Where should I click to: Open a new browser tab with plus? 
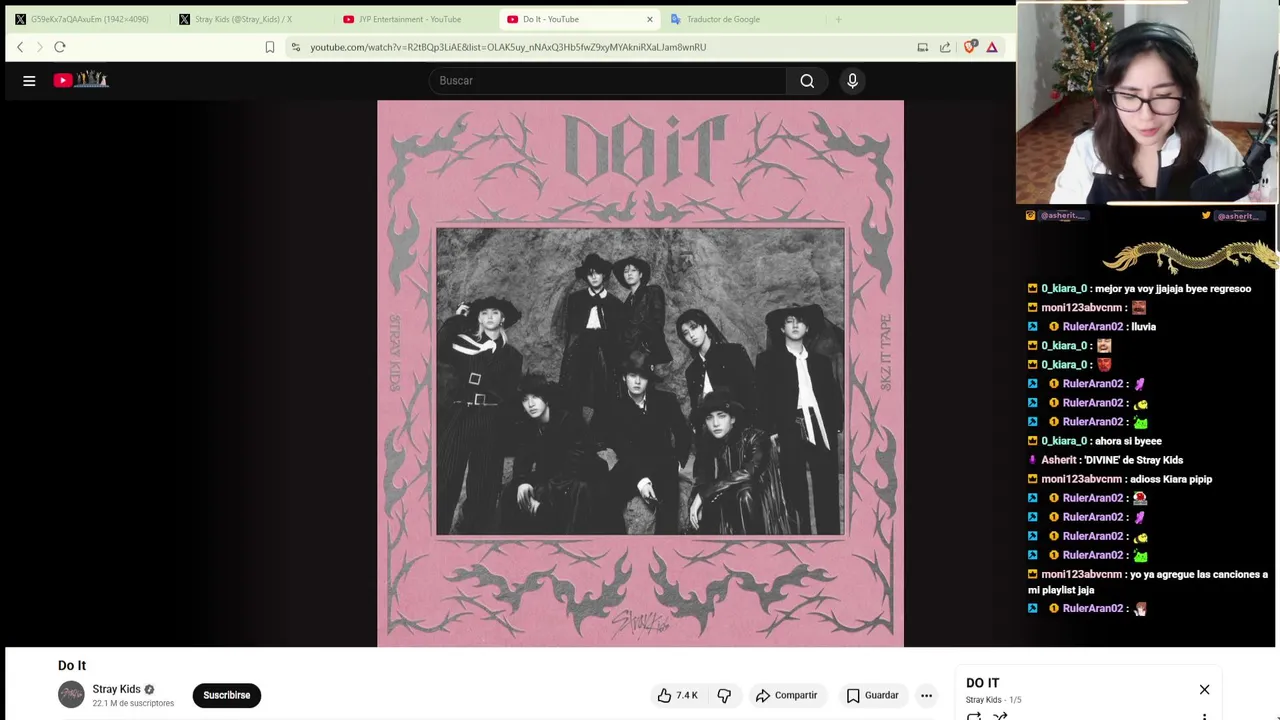click(x=838, y=19)
